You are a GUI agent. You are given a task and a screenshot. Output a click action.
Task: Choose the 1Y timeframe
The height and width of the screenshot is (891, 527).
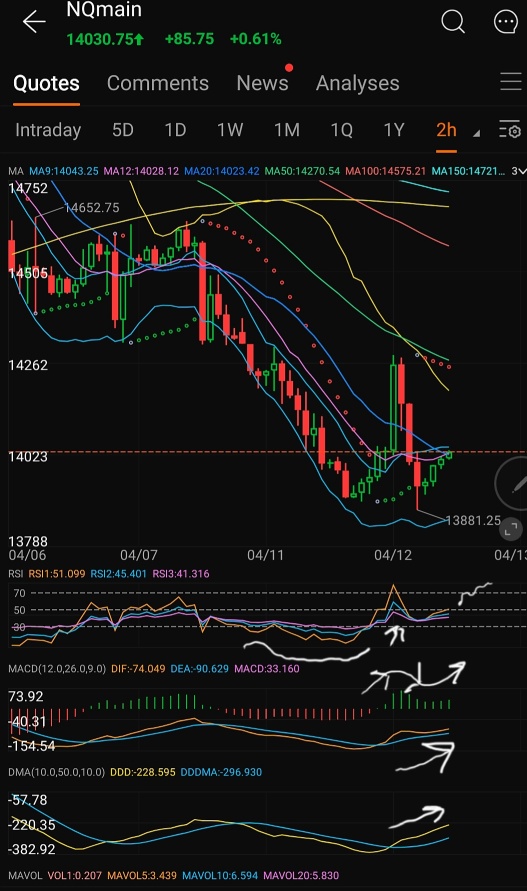coord(393,130)
